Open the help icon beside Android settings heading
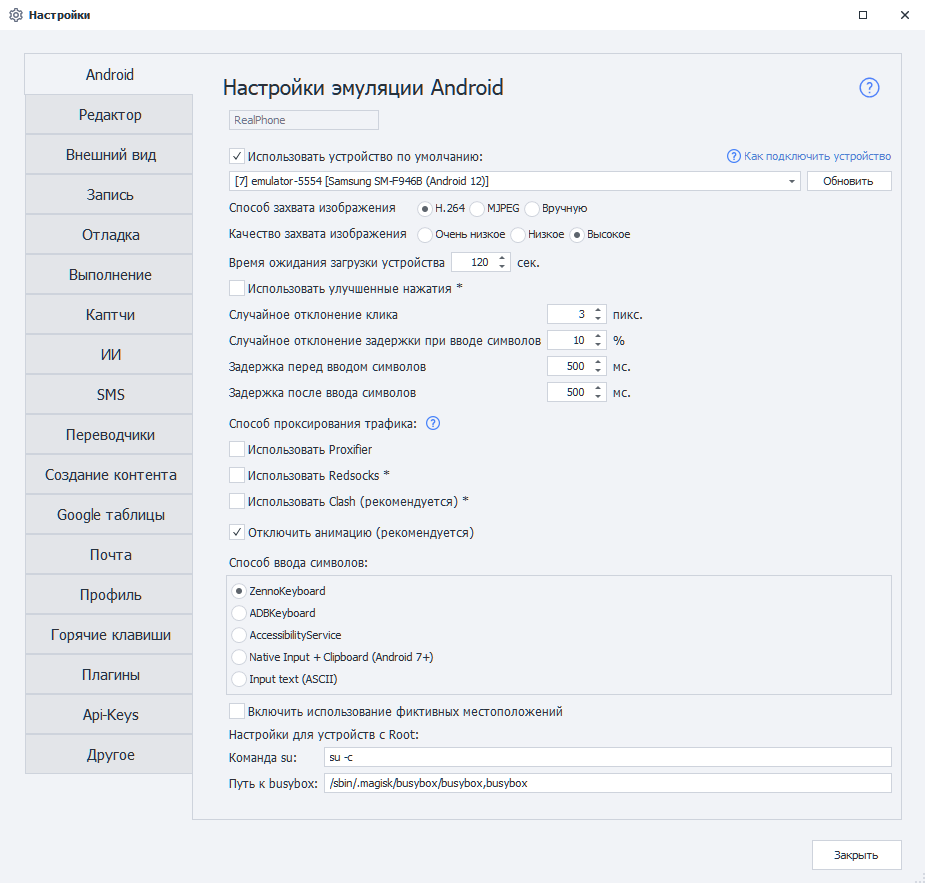 point(869,88)
